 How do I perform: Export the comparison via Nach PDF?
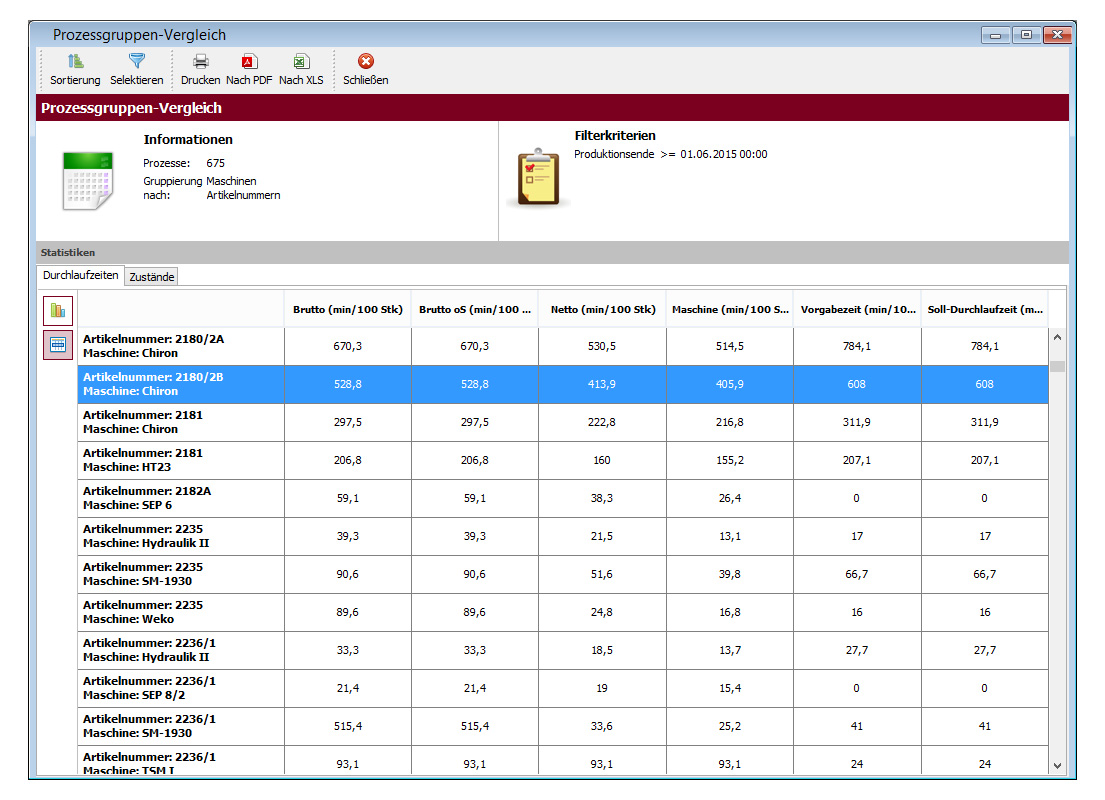coord(249,70)
